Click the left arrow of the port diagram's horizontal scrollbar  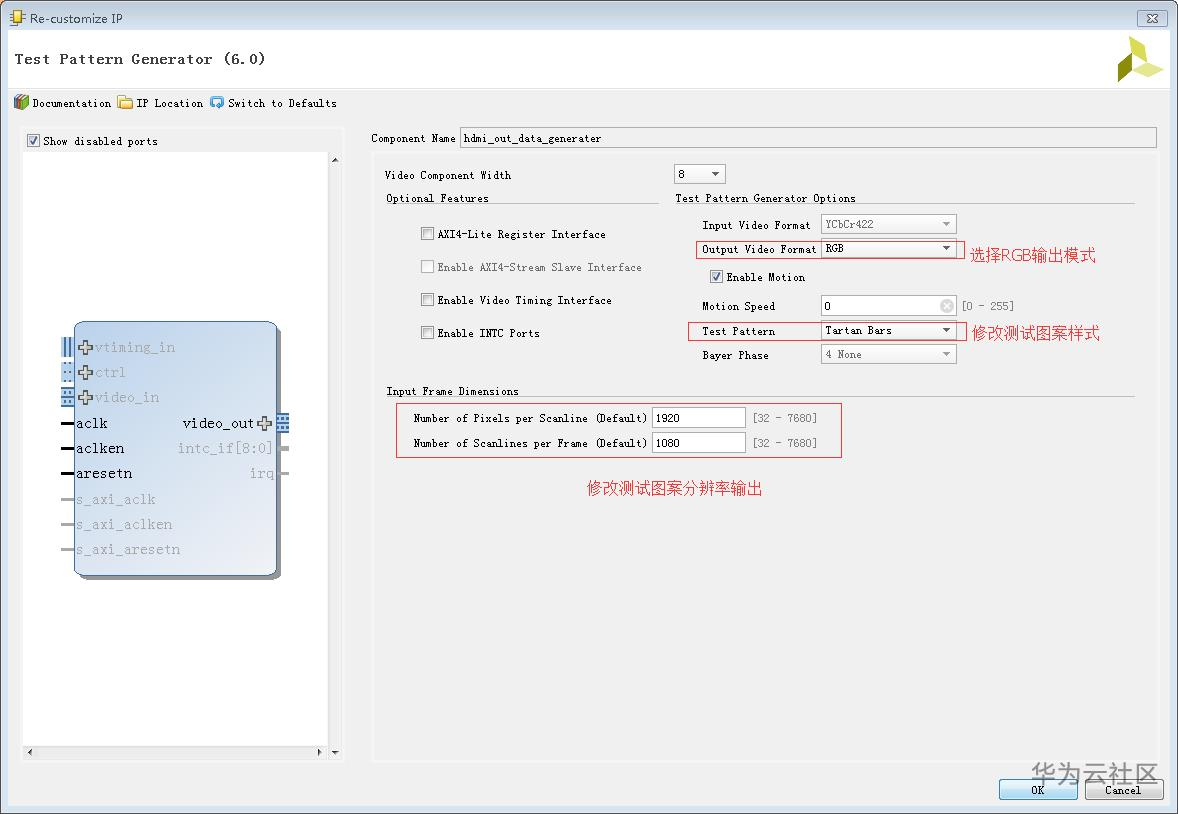click(x=30, y=752)
